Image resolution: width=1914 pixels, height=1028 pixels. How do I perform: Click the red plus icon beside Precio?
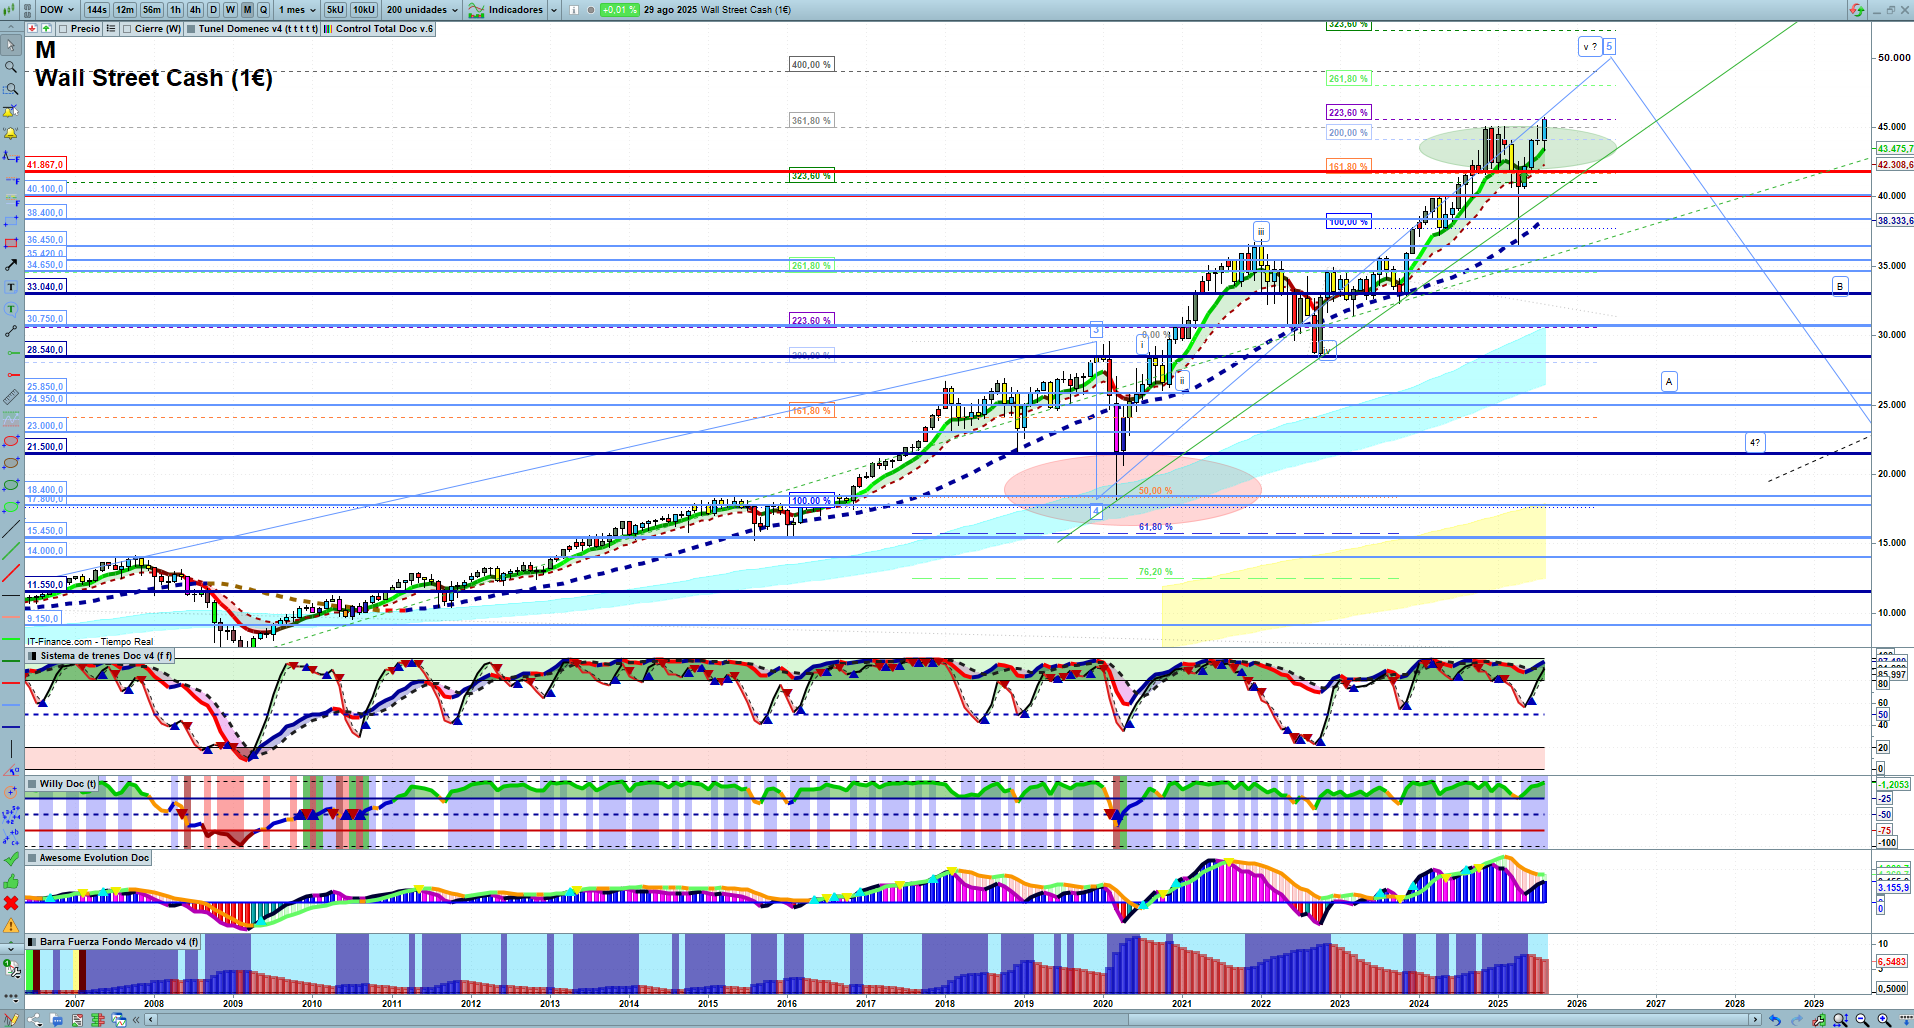click(x=32, y=29)
